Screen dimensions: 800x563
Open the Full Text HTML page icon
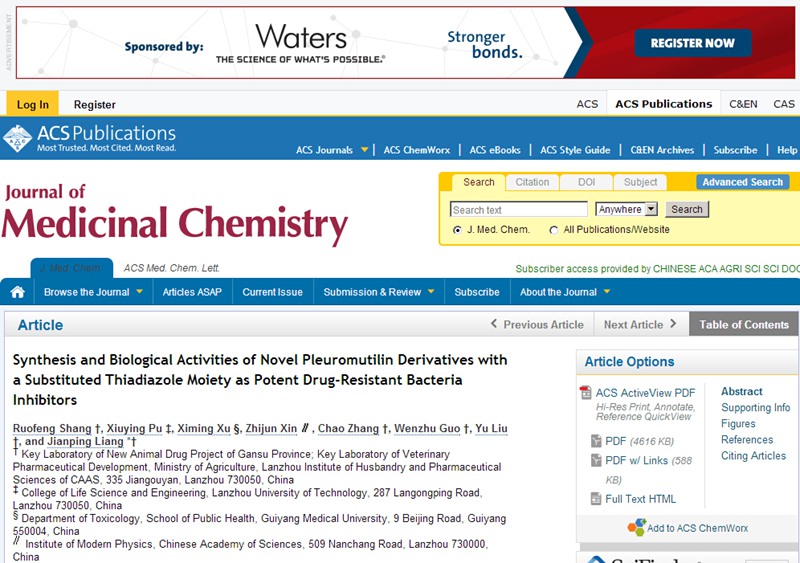[x=596, y=499]
